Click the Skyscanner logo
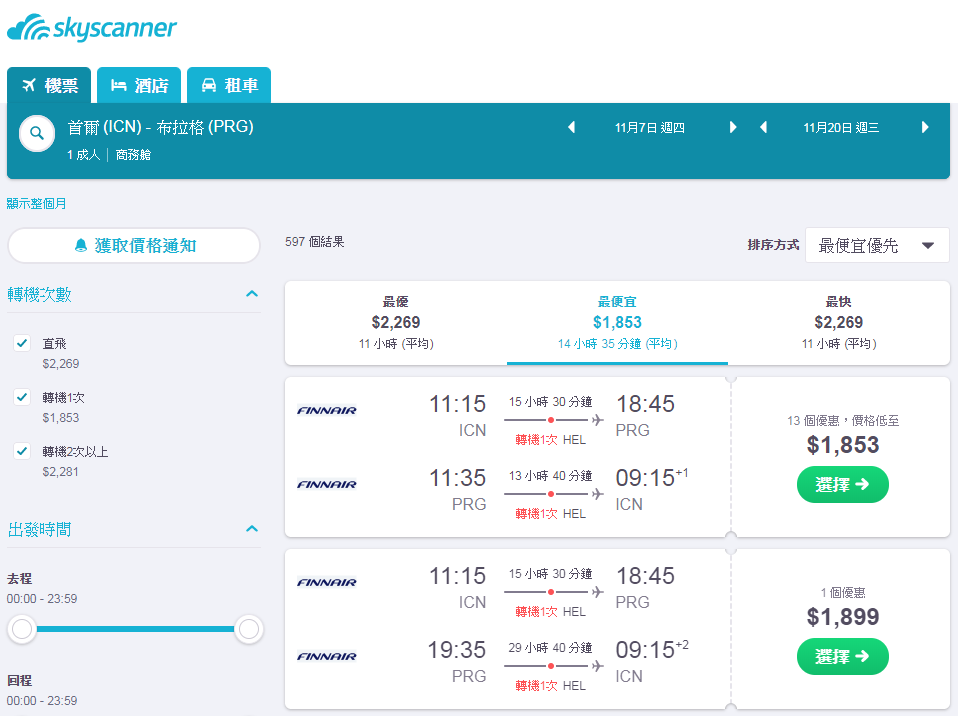Screen dimensions: 958x716 [x=92, y=28]
